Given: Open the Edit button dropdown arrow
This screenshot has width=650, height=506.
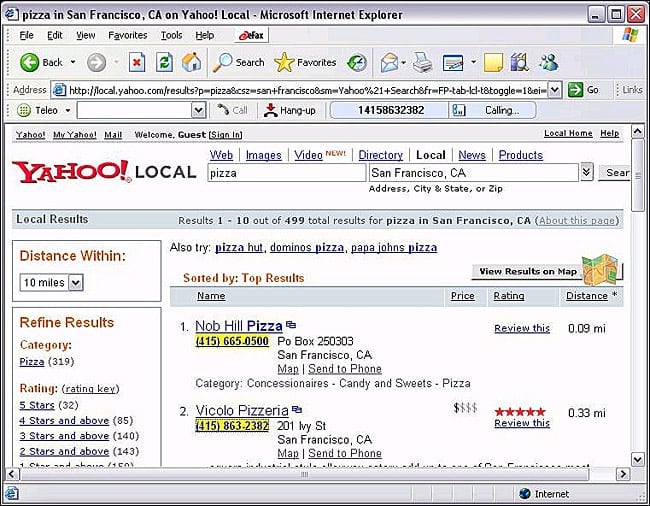Looking at the screenshot, I should point(473,63).
